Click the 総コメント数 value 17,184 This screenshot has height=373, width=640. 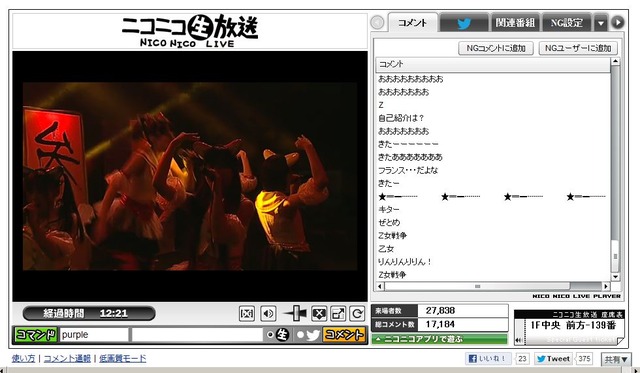coord(440,324)
